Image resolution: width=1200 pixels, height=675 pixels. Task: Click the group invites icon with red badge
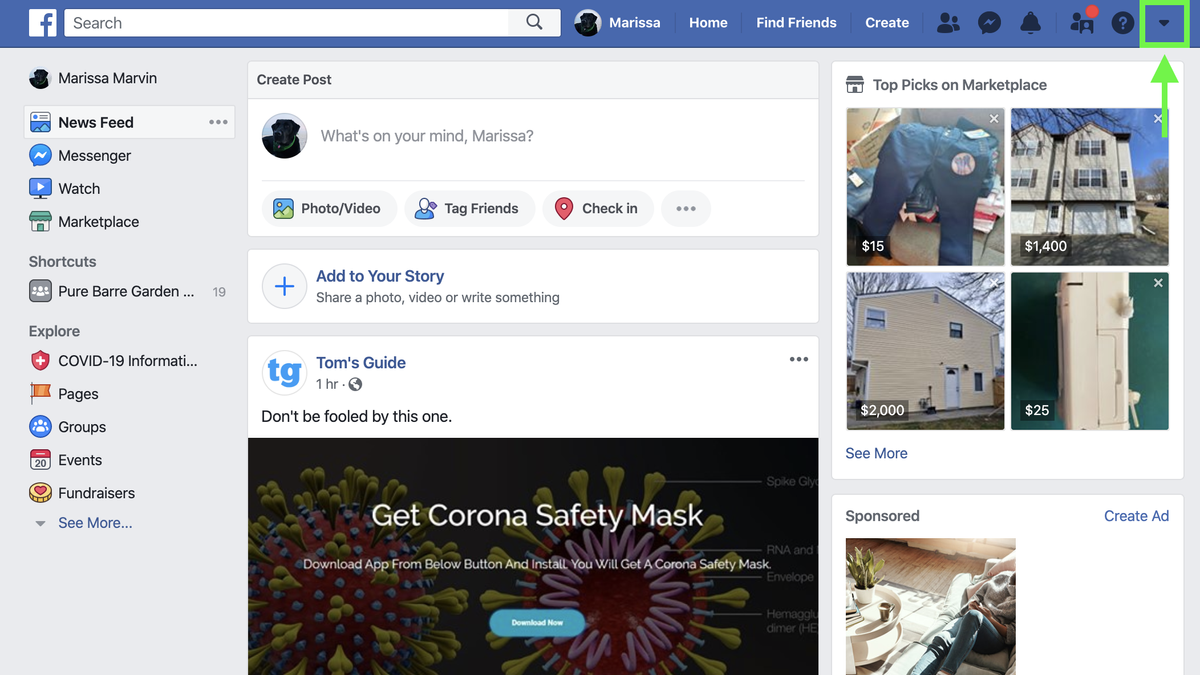[x=1081, y=22]
